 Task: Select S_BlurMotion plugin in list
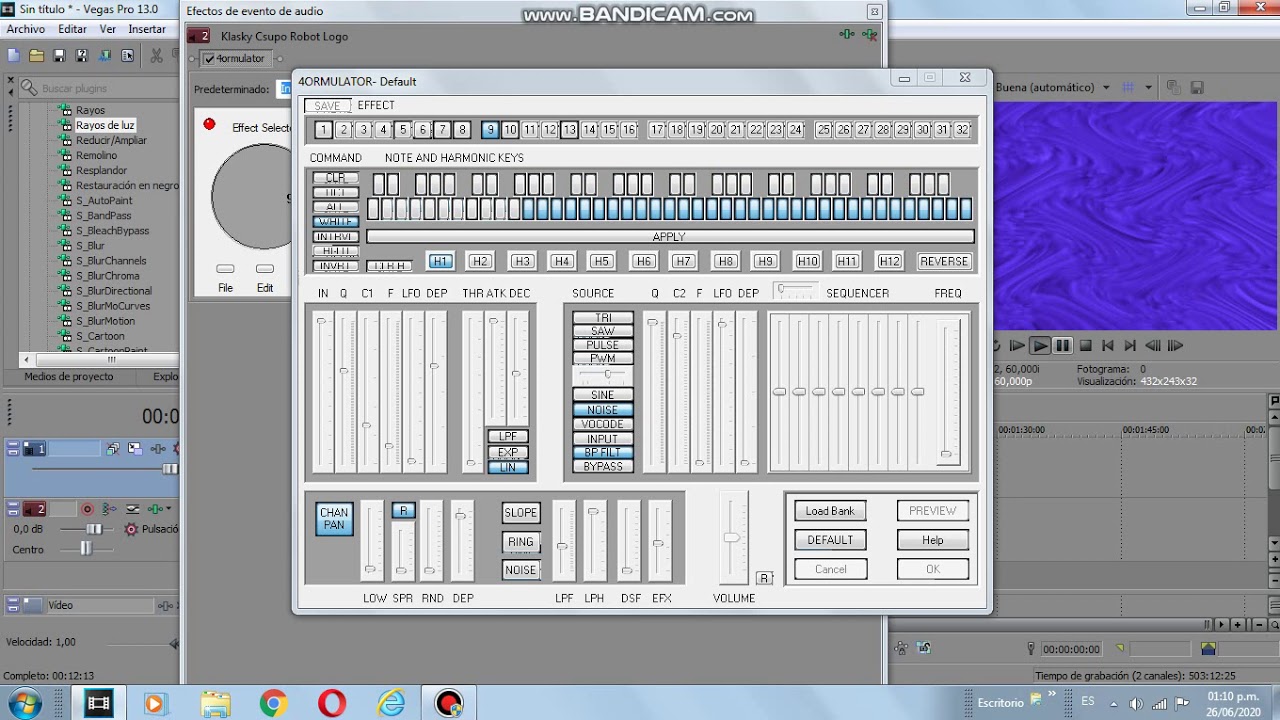point(105,321)
